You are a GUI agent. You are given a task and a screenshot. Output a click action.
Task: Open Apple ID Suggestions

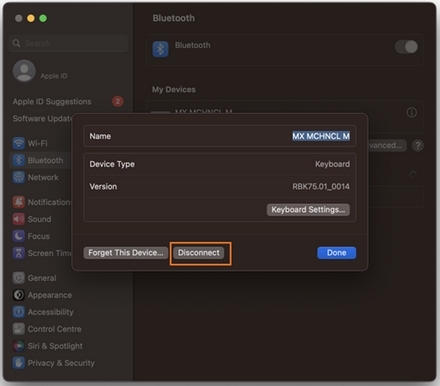click(52, 102)
